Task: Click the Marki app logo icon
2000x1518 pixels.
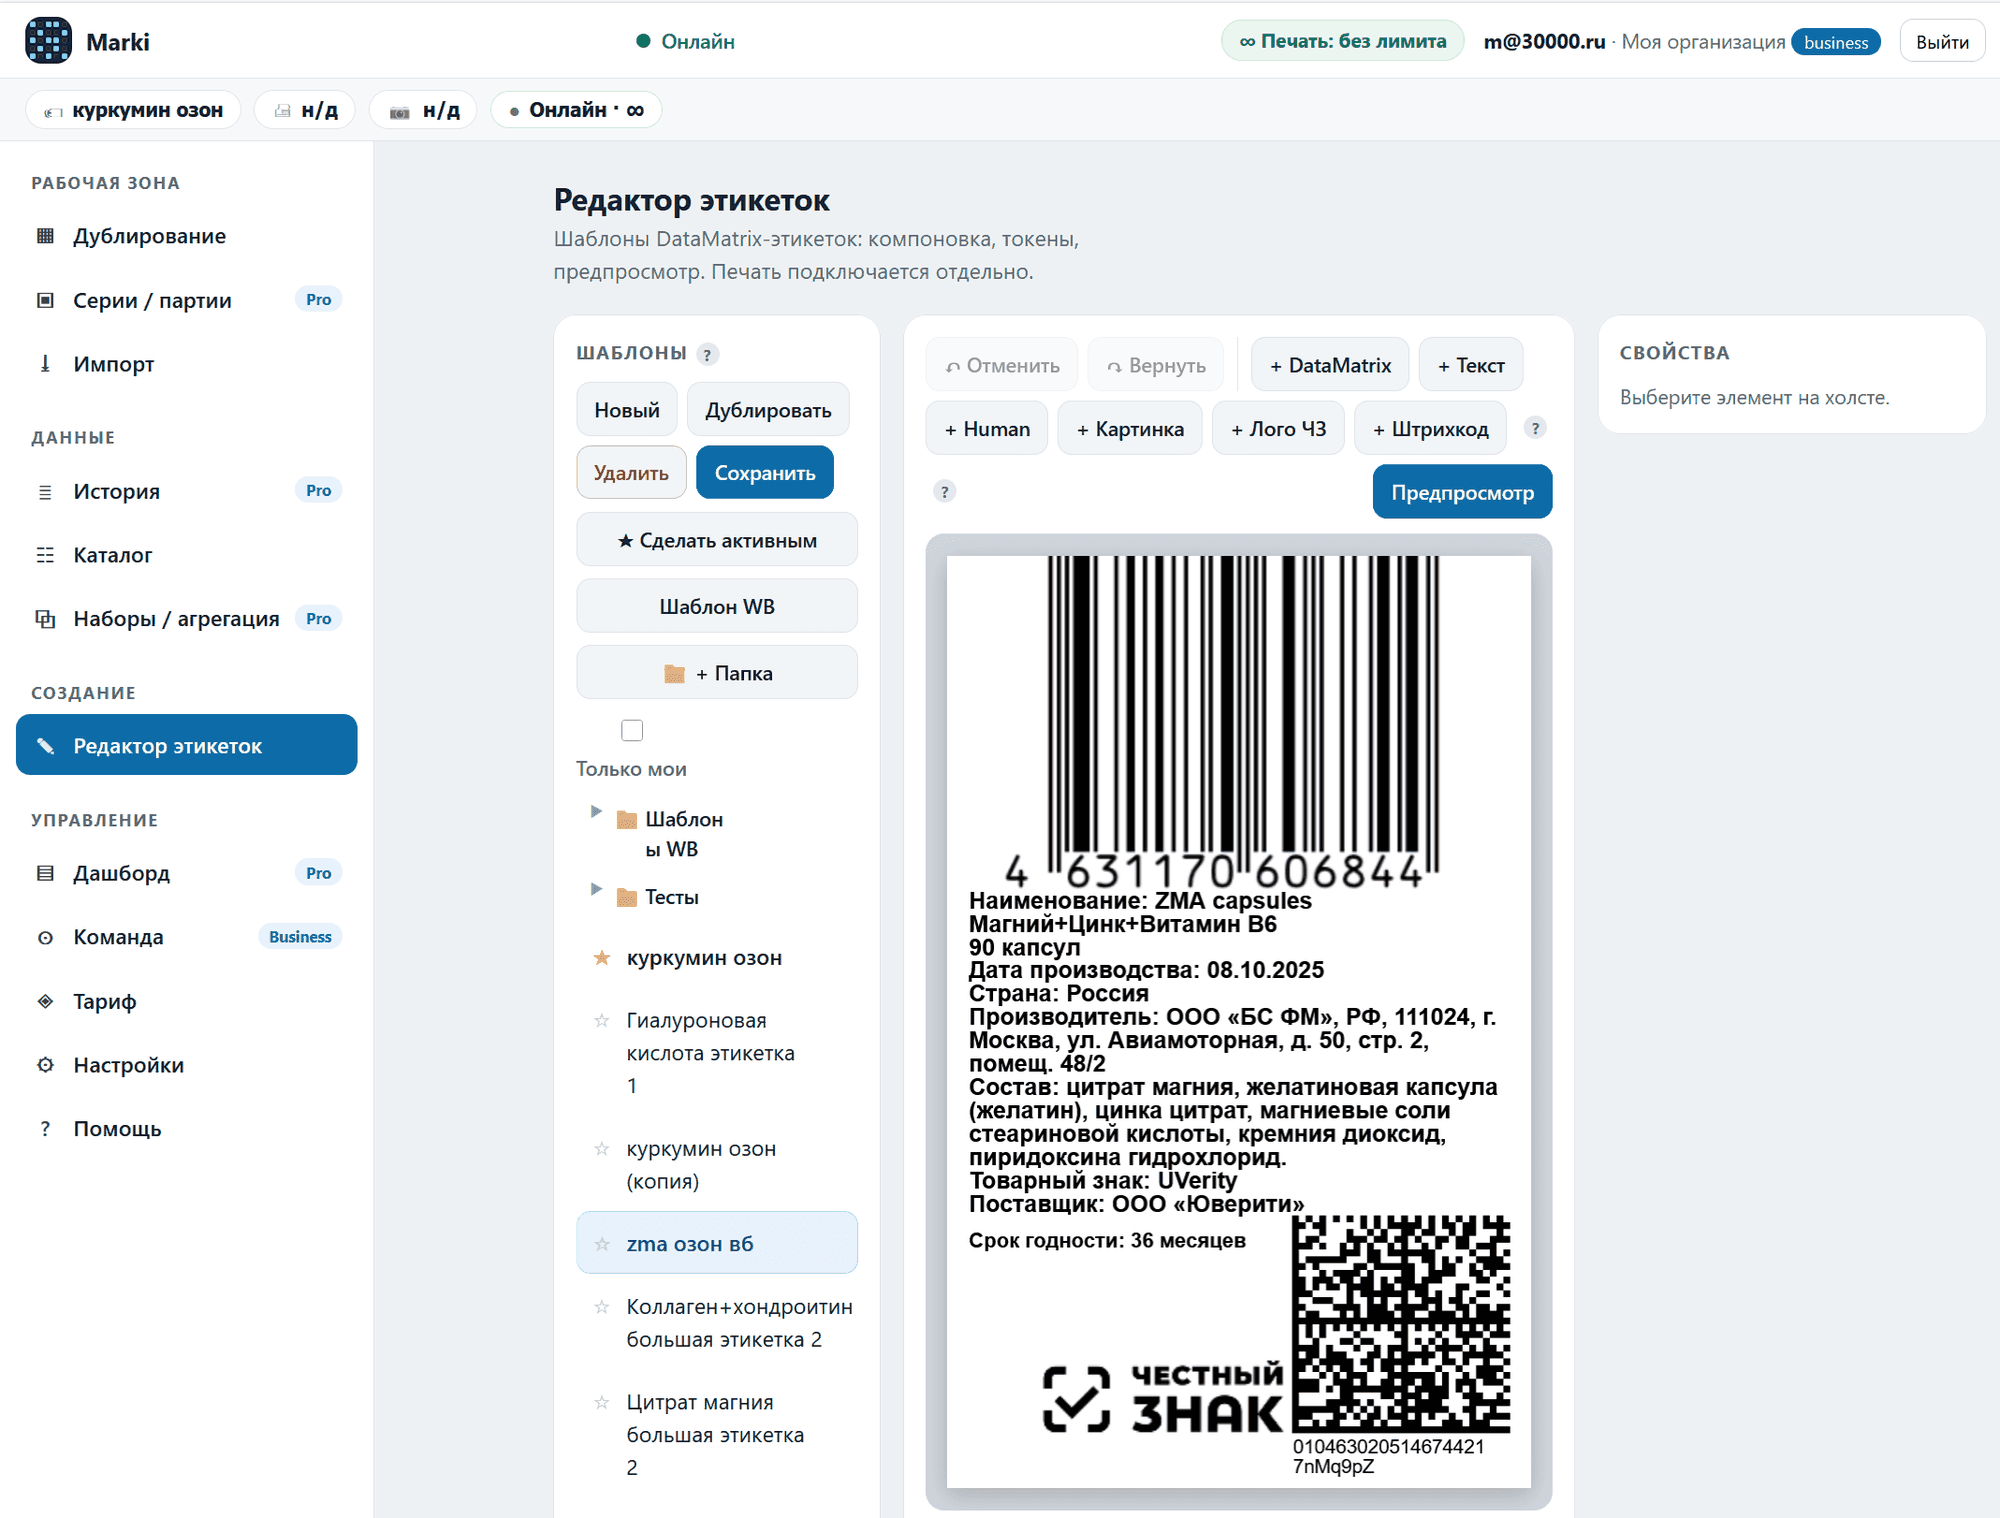Action: tap(48, 41)
